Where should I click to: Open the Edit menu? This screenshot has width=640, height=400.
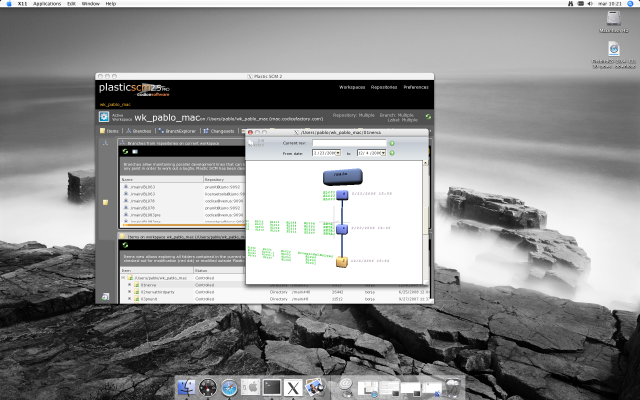click(x=71, y=3)
